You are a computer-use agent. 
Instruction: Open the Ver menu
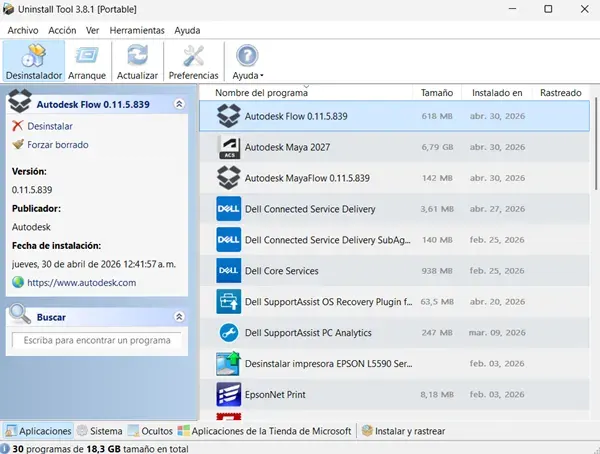pos(92,30)
